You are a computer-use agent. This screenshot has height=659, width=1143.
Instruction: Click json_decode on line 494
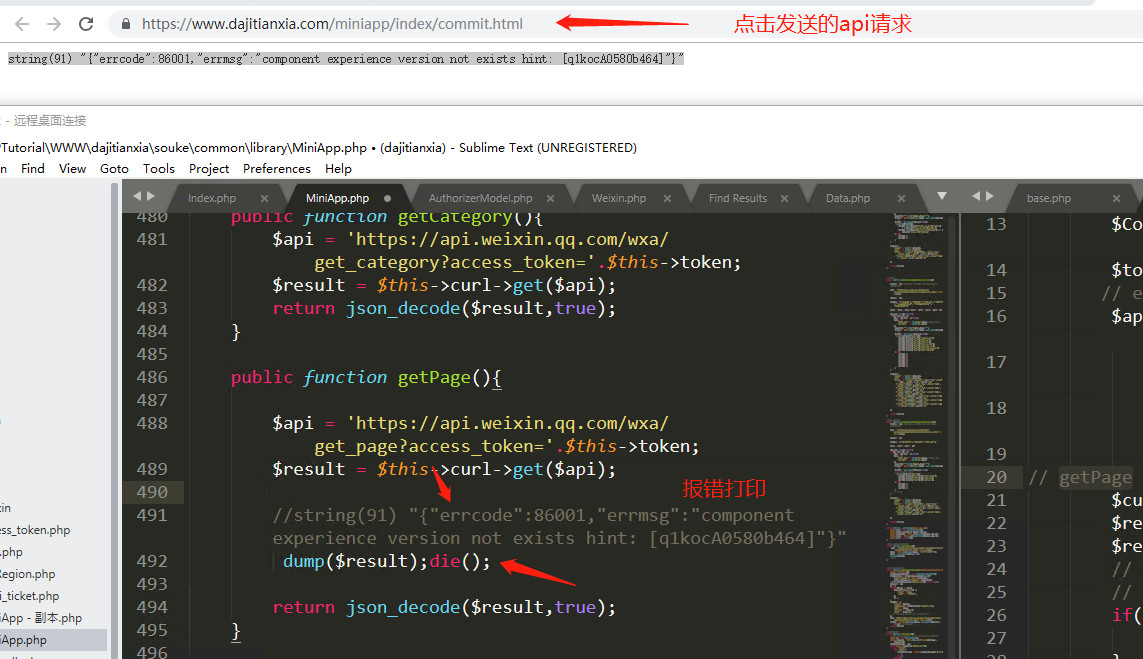click(x=403, y=607)
